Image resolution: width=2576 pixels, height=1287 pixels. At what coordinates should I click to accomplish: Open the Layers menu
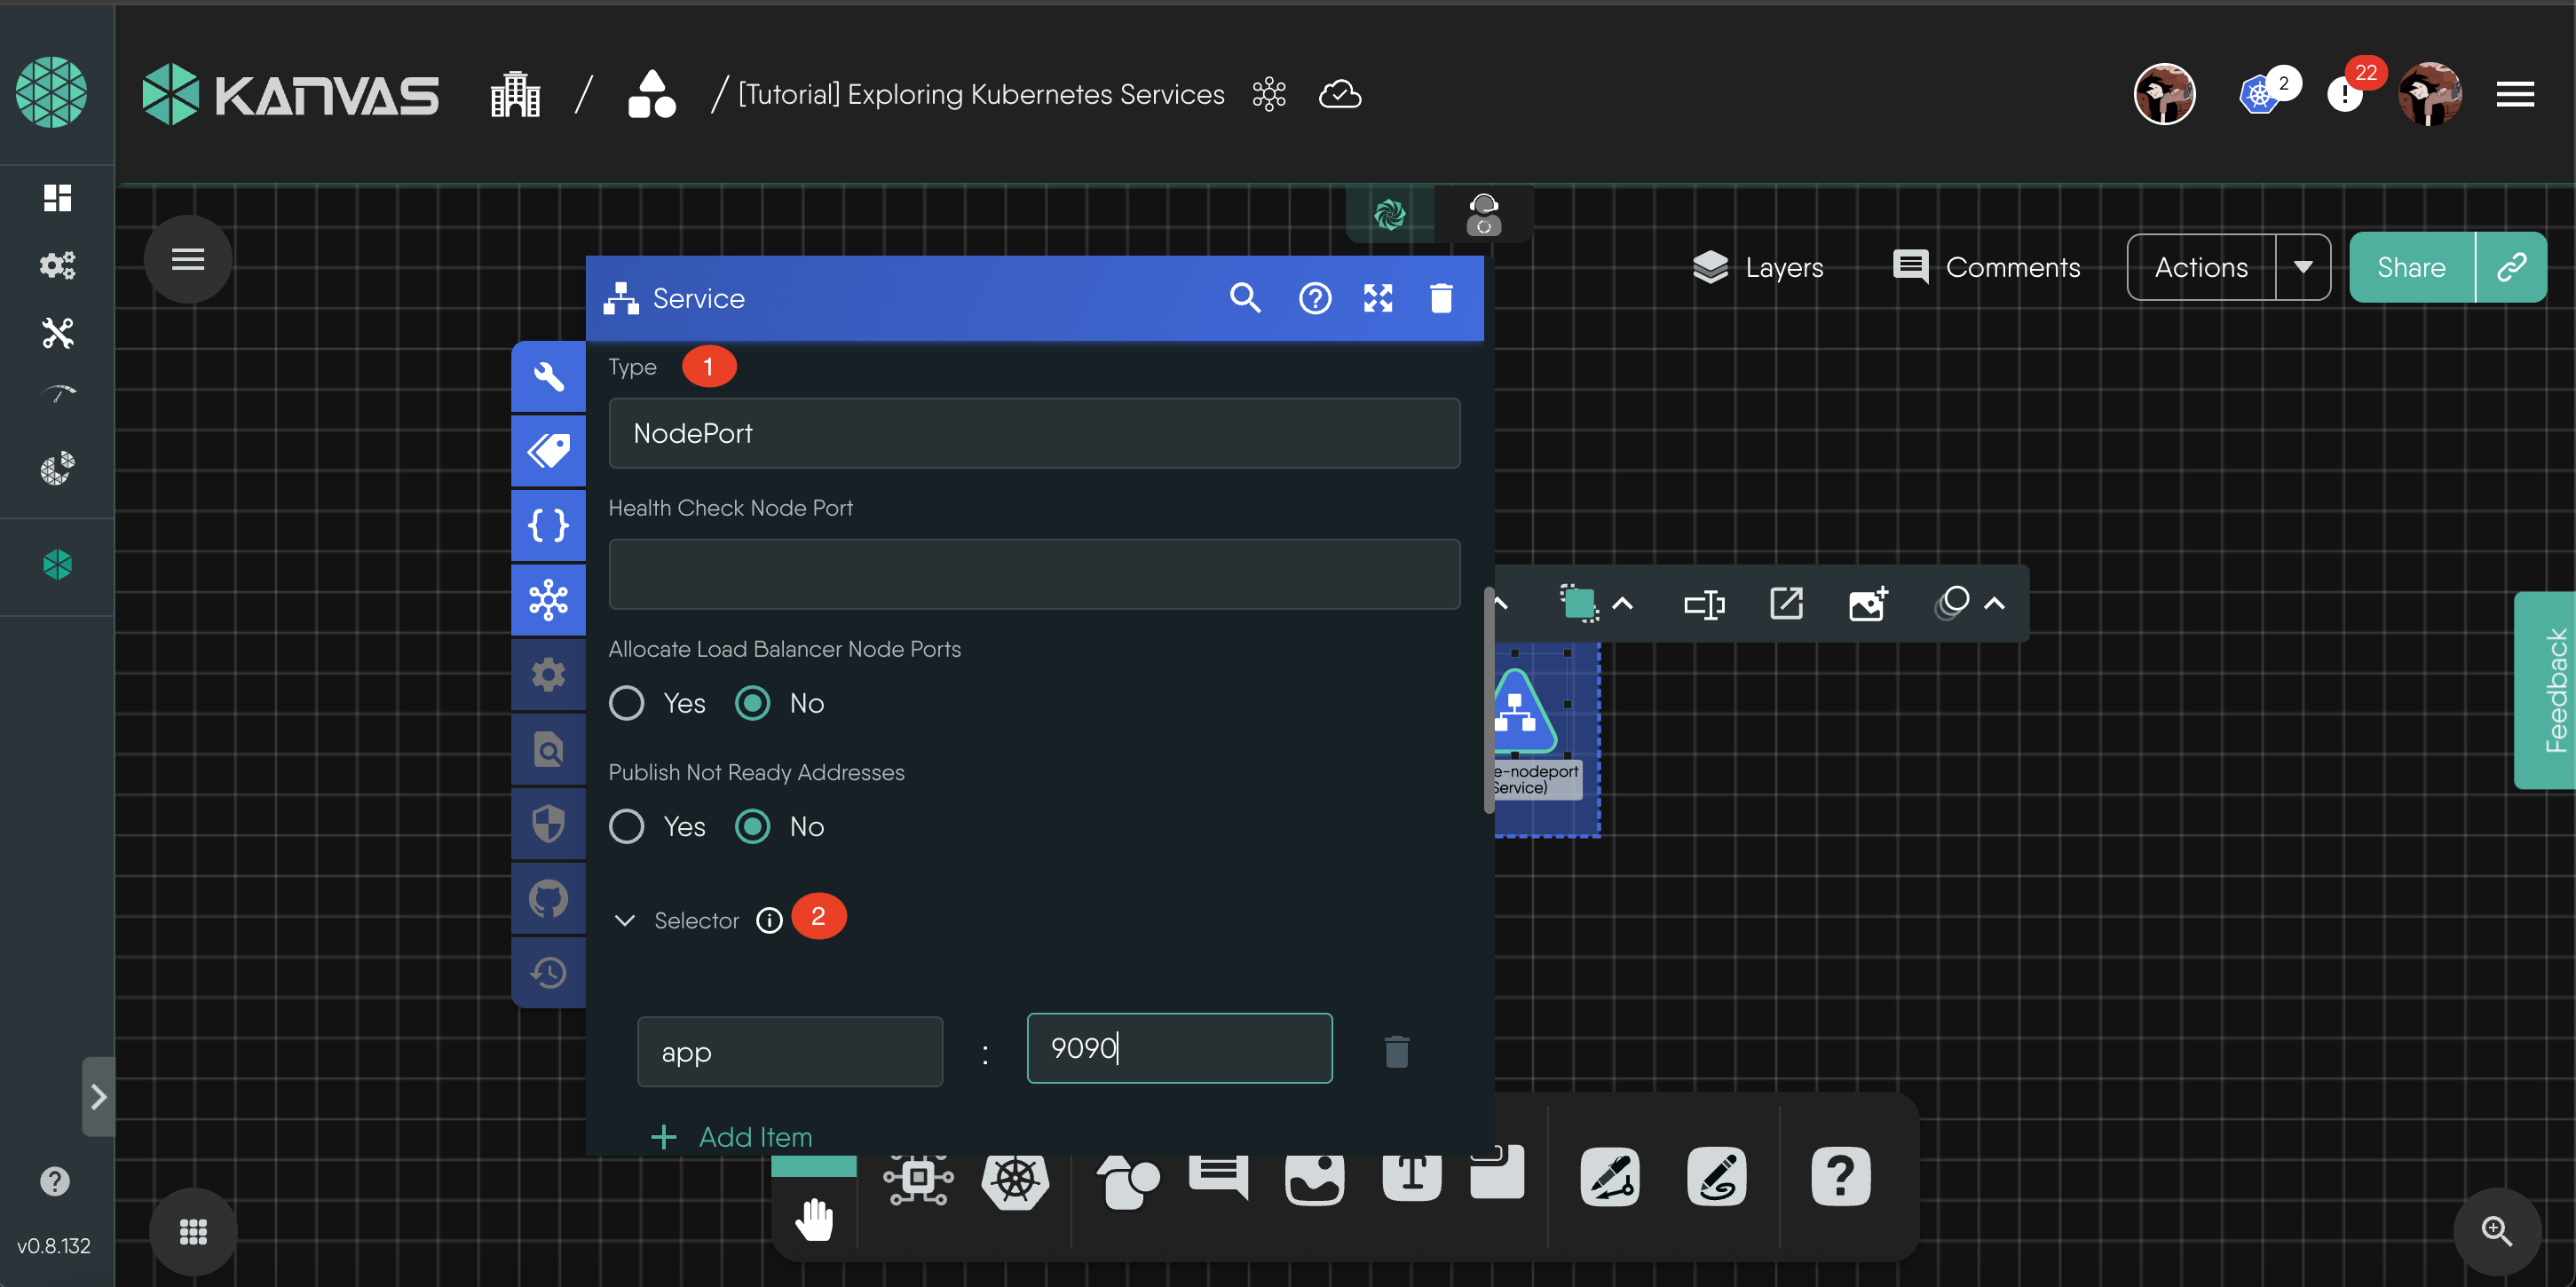click(x=1758, y=267)
